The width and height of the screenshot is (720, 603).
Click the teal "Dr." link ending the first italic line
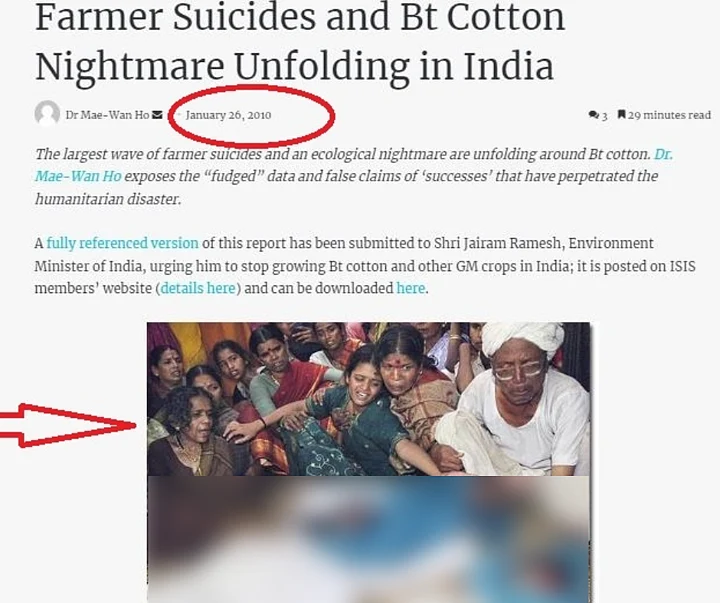pyautogui.click(x=663, y=154)
